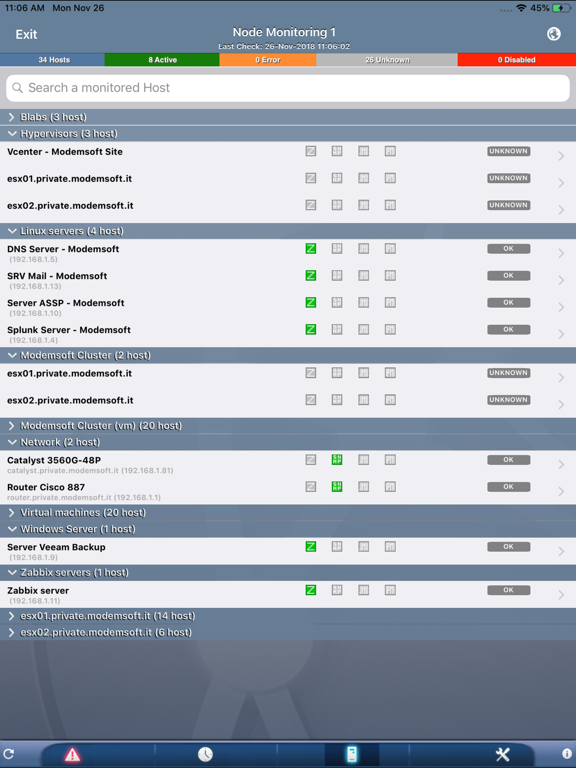Open the tools wrench tab
Screen dimensions: 576x768
[x=503, y=754]
